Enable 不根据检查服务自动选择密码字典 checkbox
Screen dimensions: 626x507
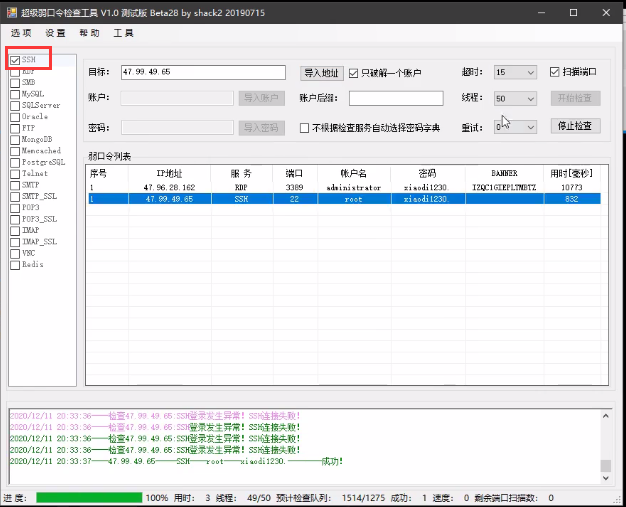coord(305,128)
